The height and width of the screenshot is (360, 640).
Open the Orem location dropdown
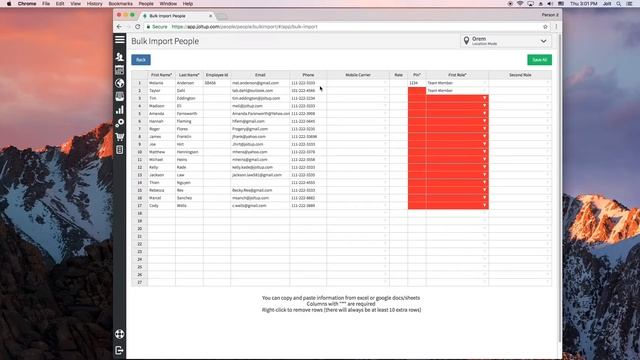[506, 41]
